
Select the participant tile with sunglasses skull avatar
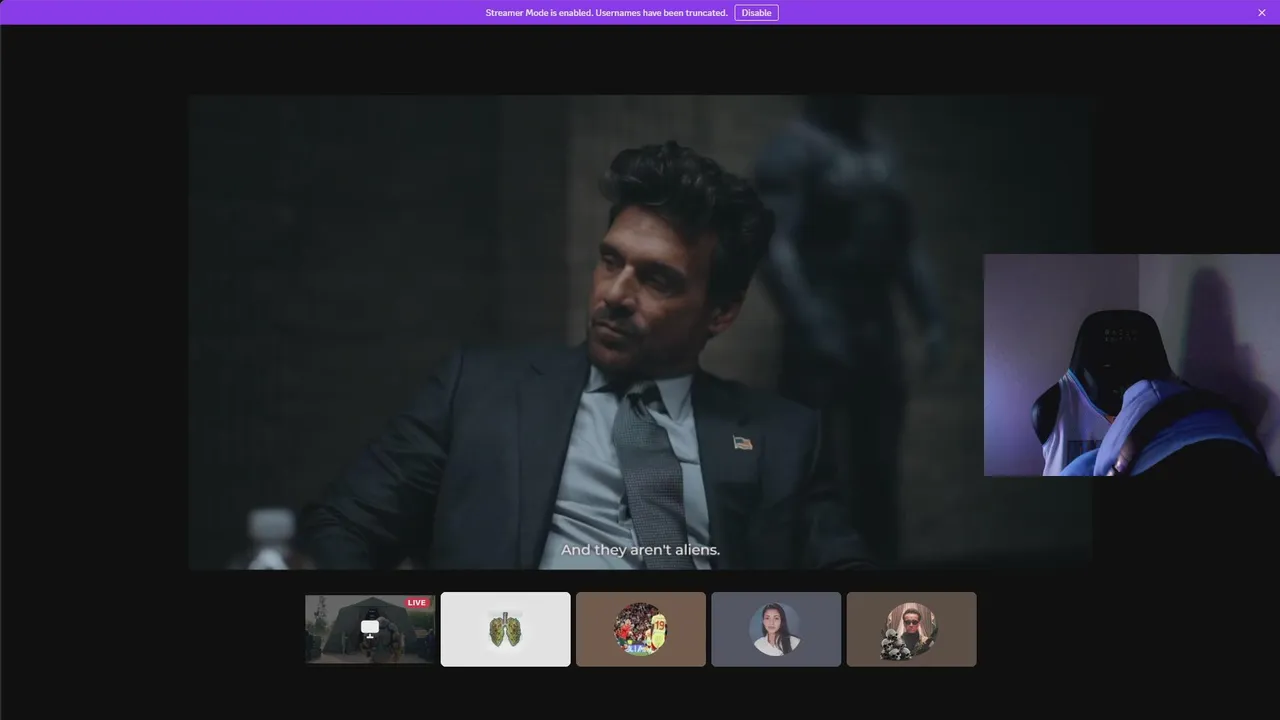point(911,629)
